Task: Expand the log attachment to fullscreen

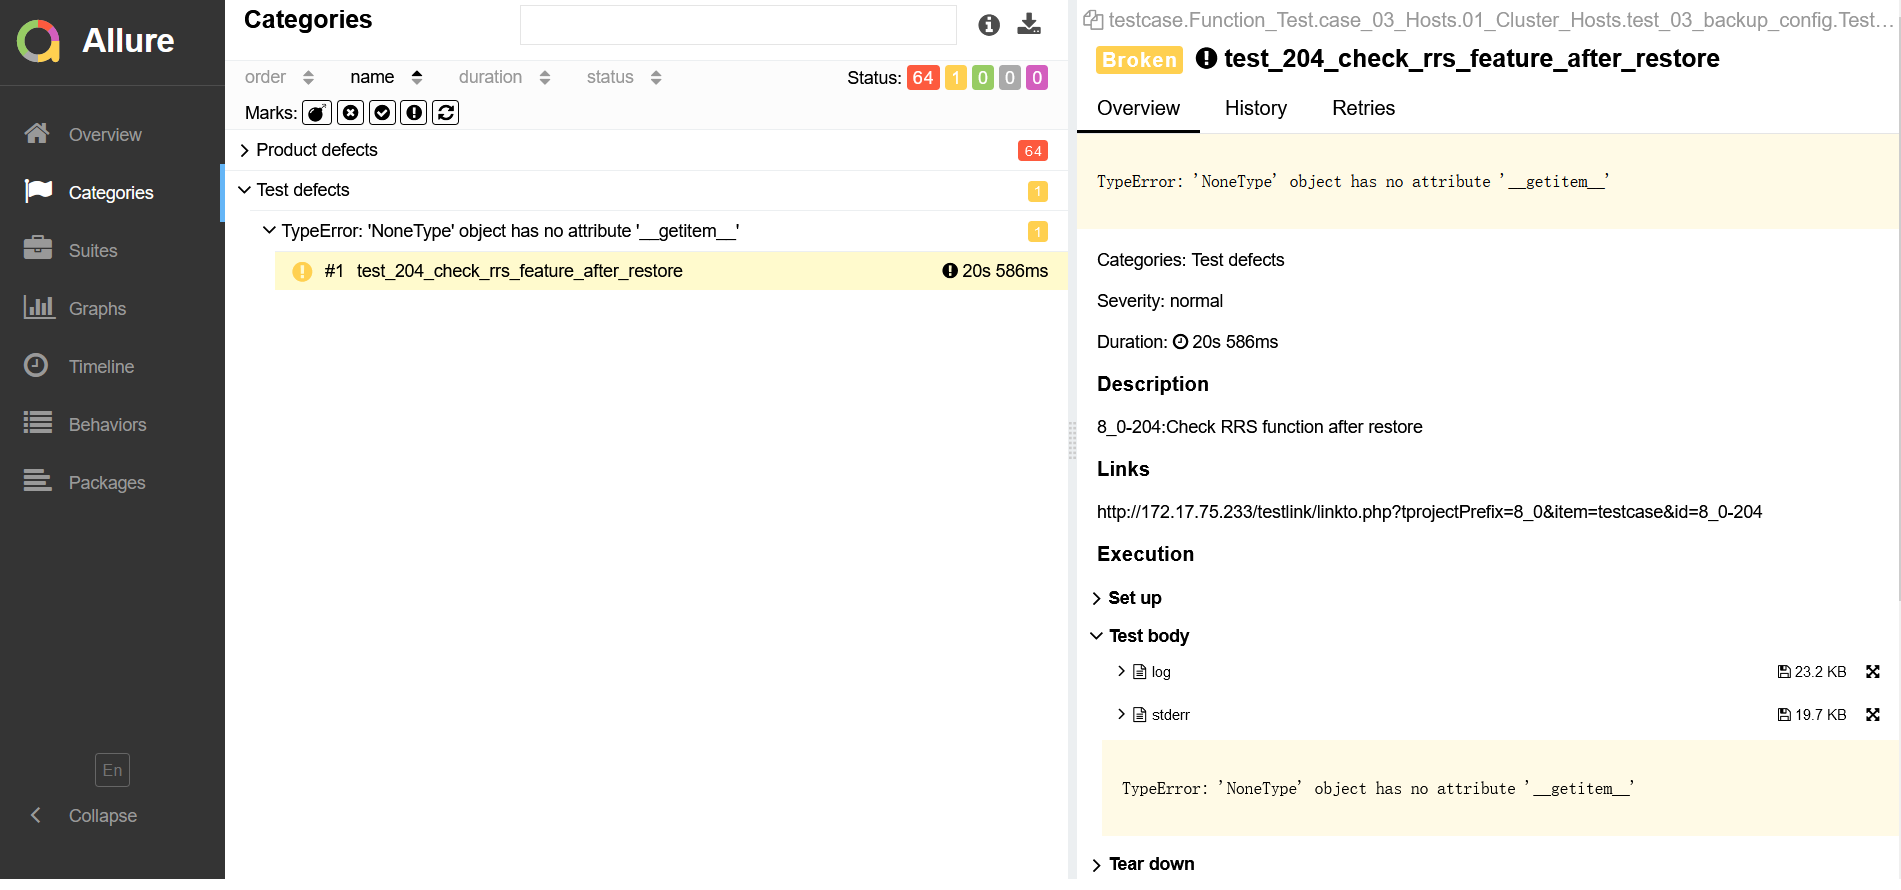Action: [x=1872, y=672]
